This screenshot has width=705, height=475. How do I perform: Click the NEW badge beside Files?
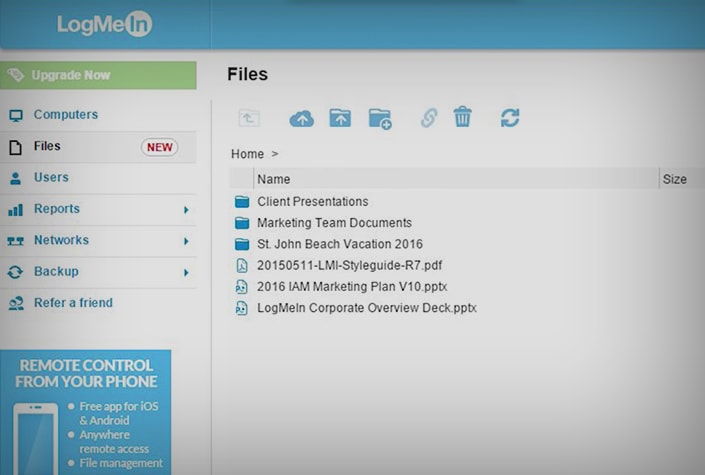tap(160, 147)
